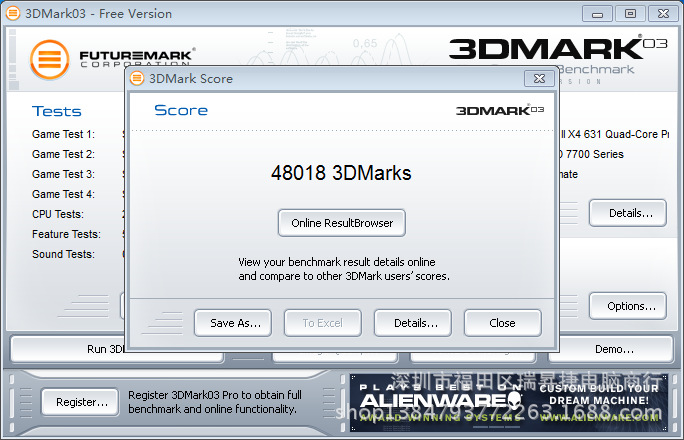
Task: Click the large 3DMARK03 header logo
Action: point(558,49)
